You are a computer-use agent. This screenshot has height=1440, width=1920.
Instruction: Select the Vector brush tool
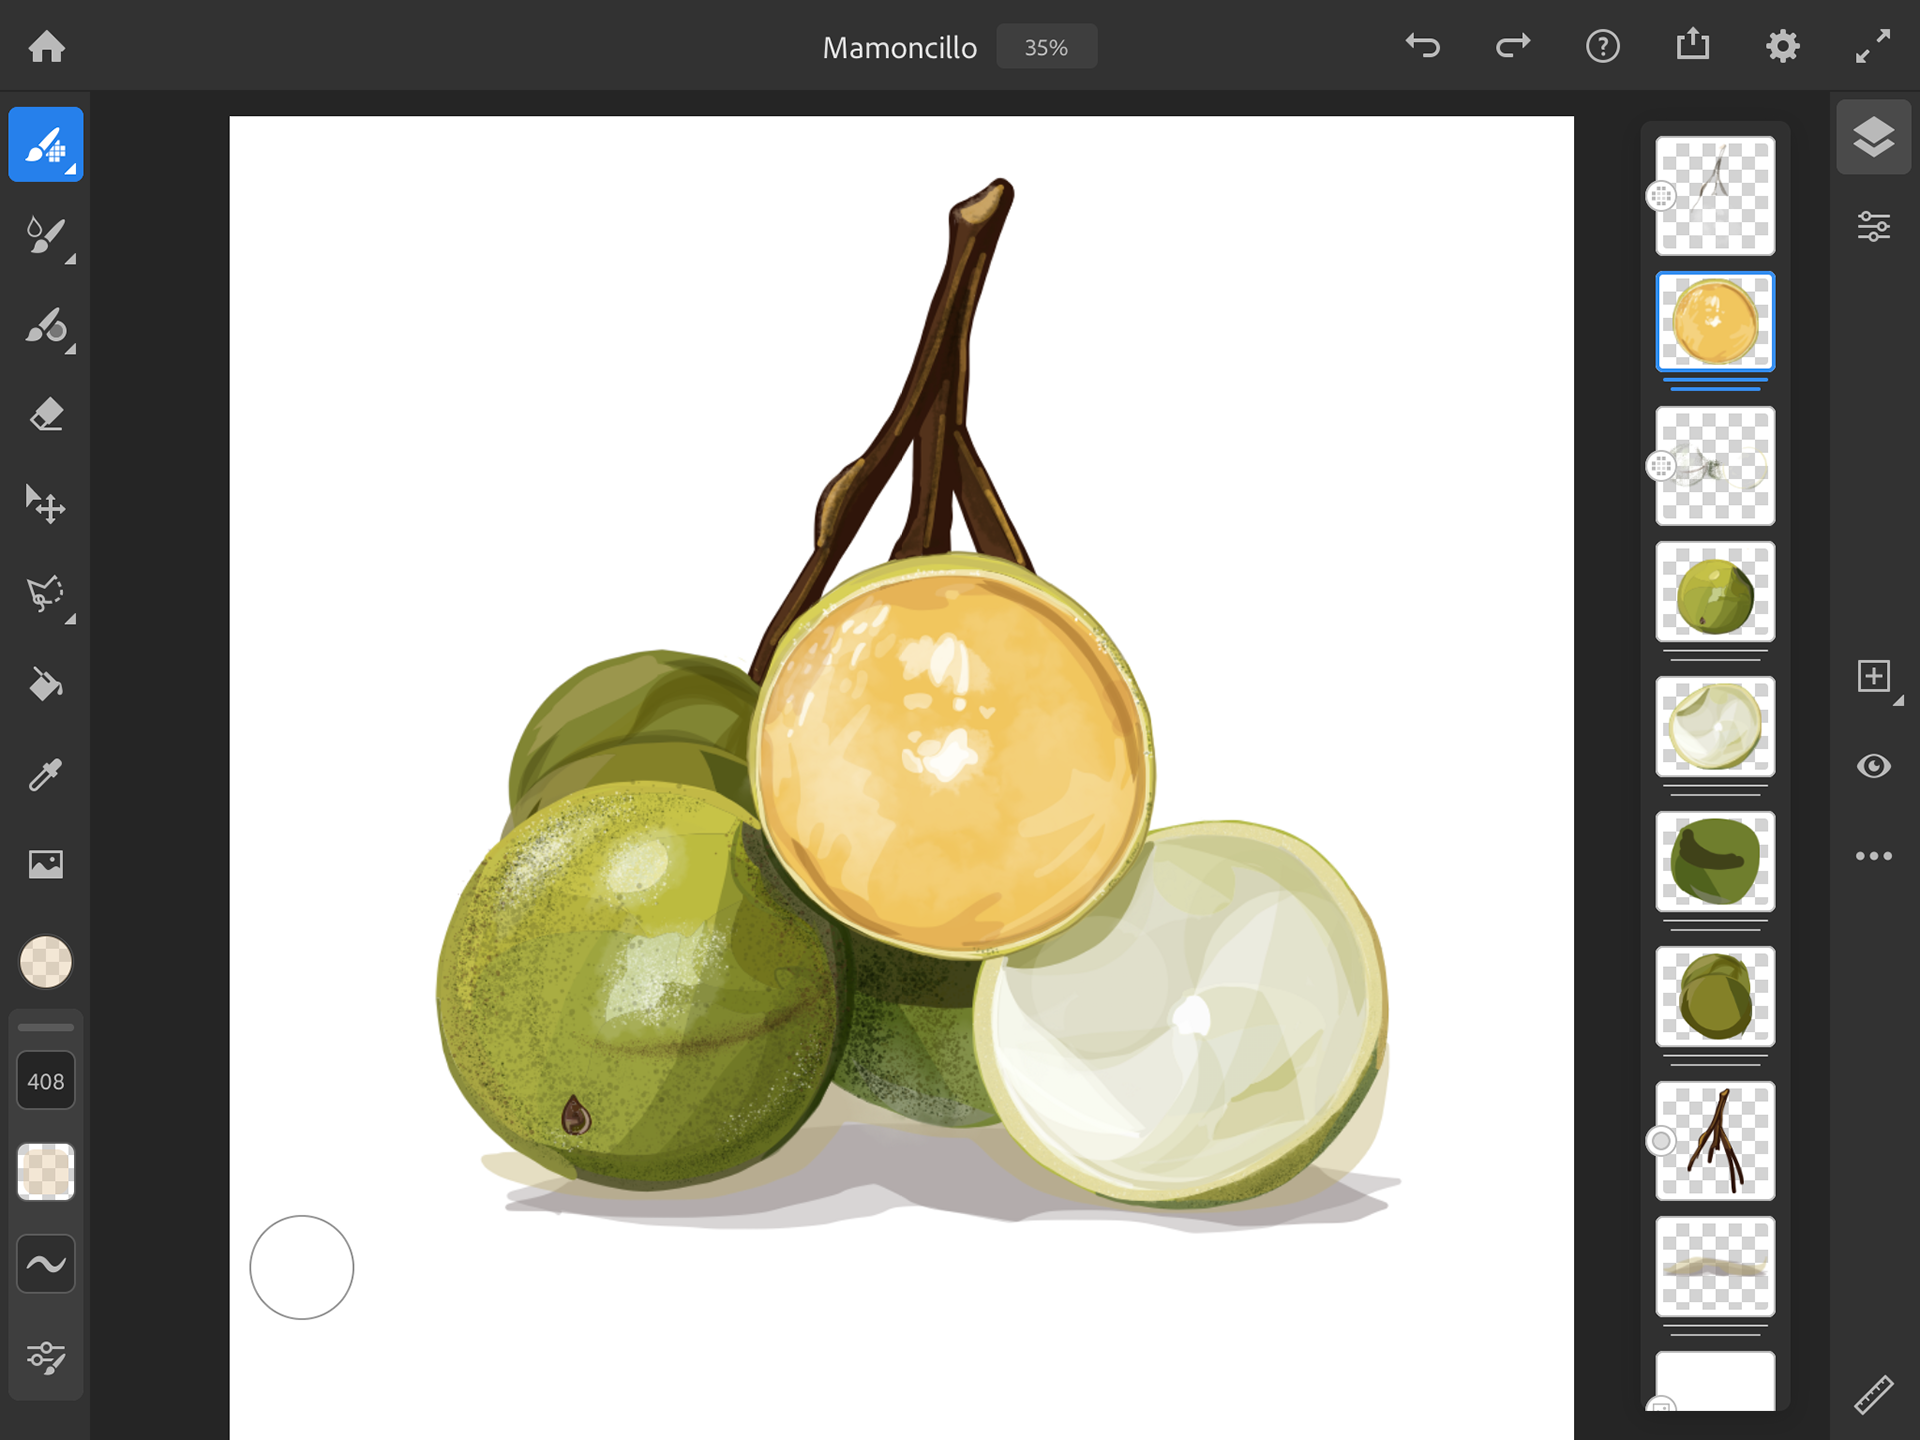(x=46, y=327)
